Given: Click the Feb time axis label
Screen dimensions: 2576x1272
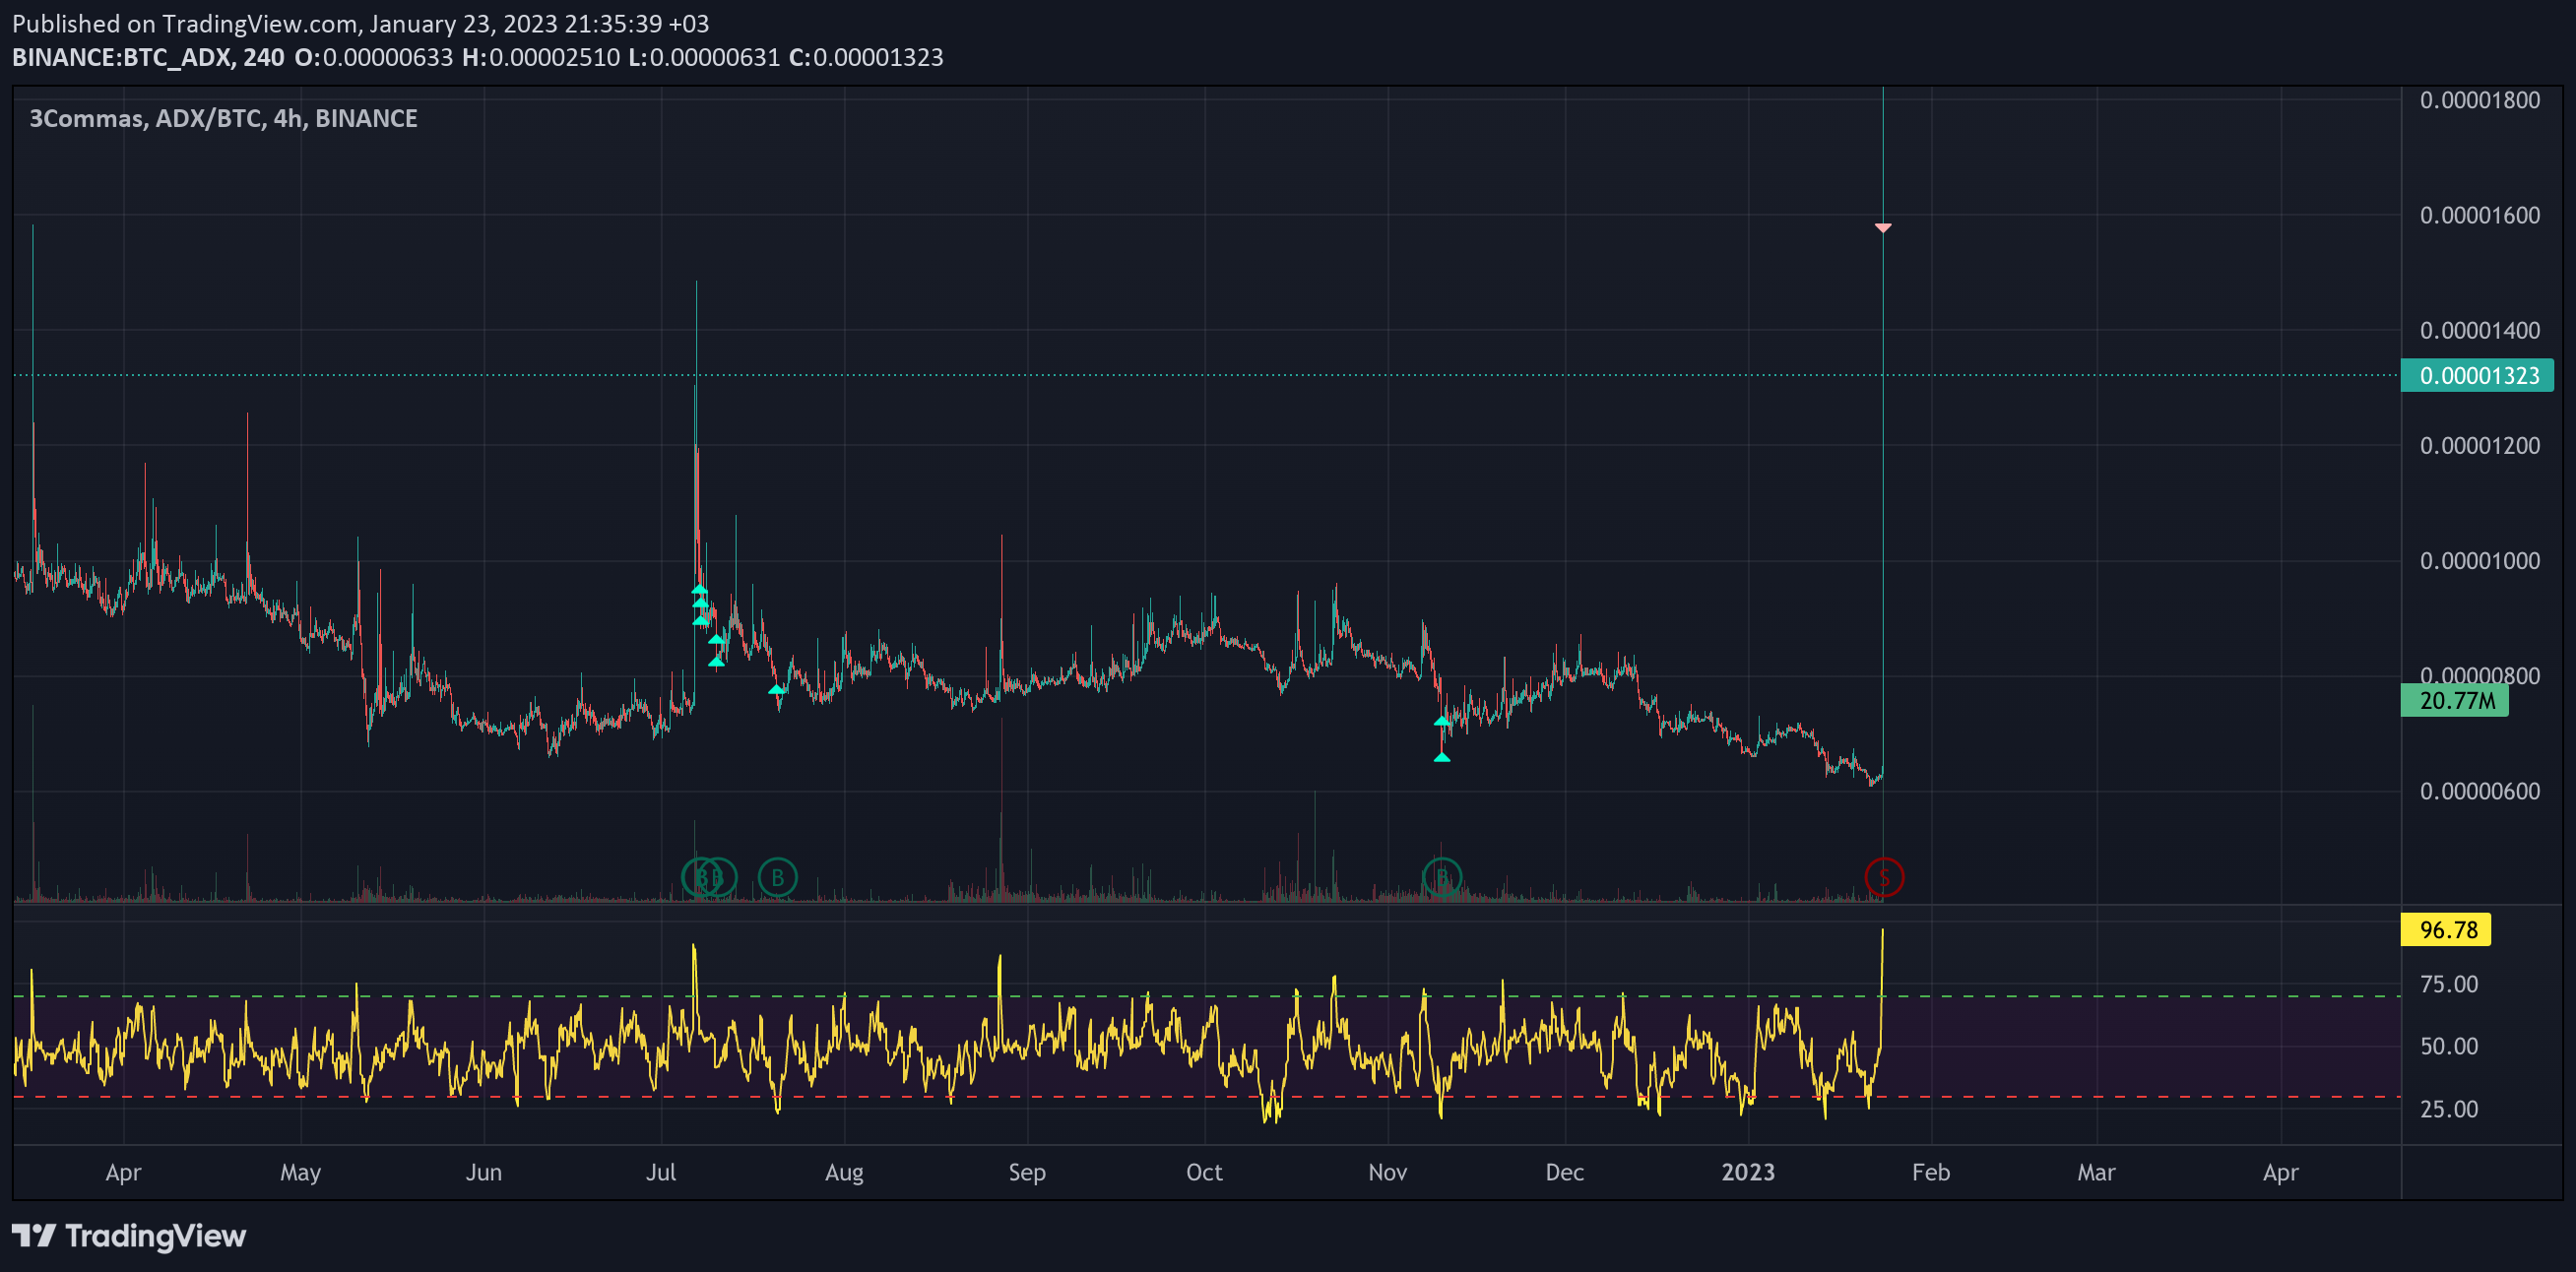Looking at the screenshot, I should (1930, 1173).
